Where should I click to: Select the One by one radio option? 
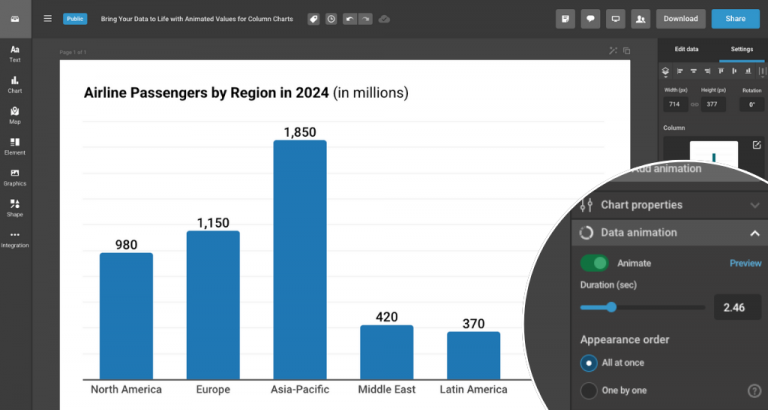click(x=588, y=390)
